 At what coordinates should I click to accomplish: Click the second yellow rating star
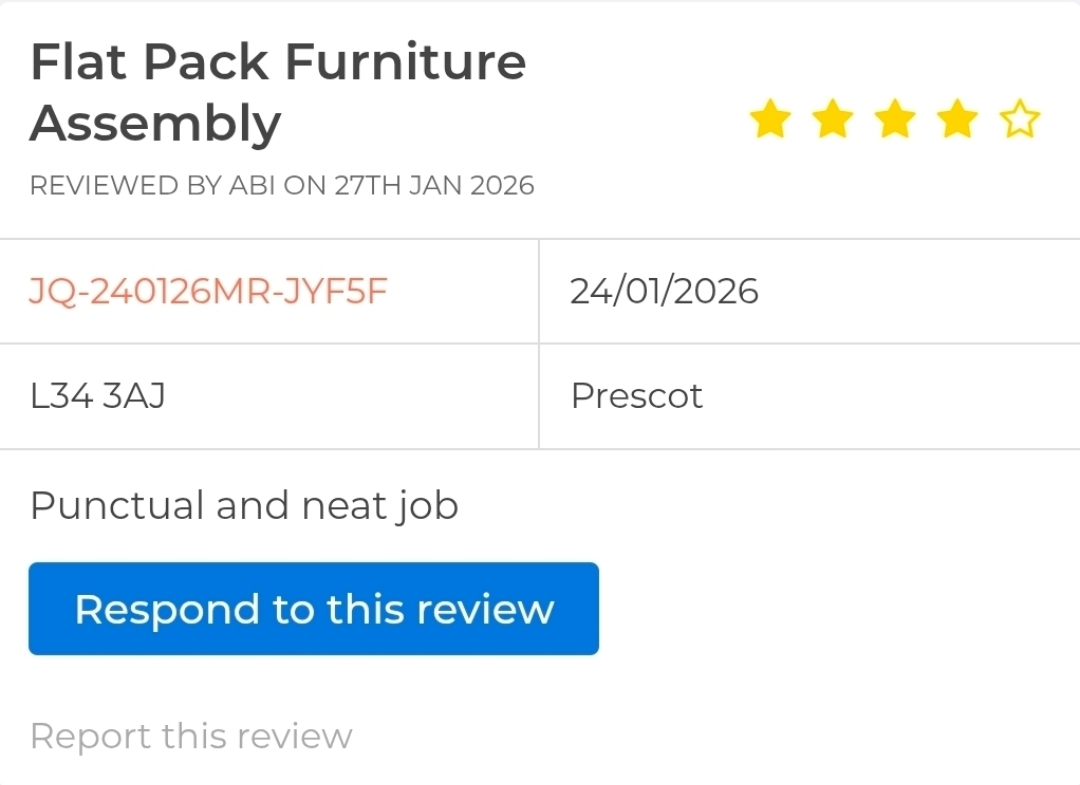pyautogui.click(x=832, y=121)
